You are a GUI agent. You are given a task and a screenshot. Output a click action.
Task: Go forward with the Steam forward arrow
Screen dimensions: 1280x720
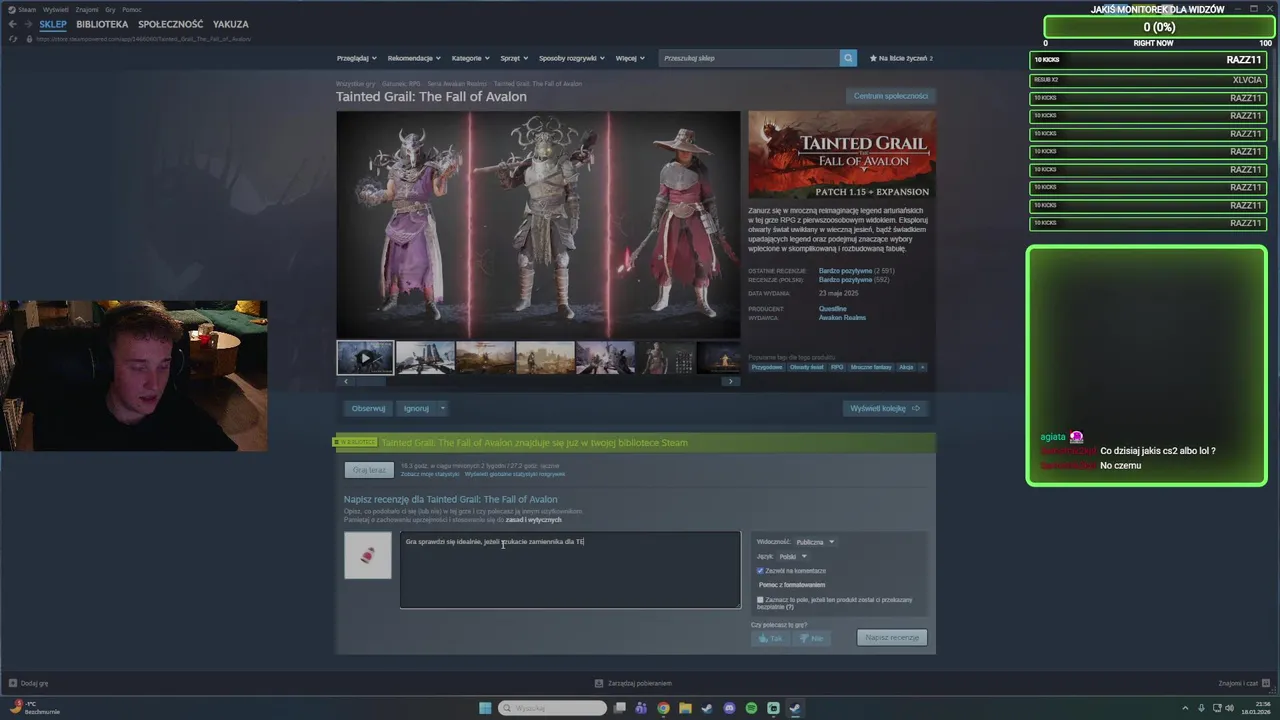27,24
